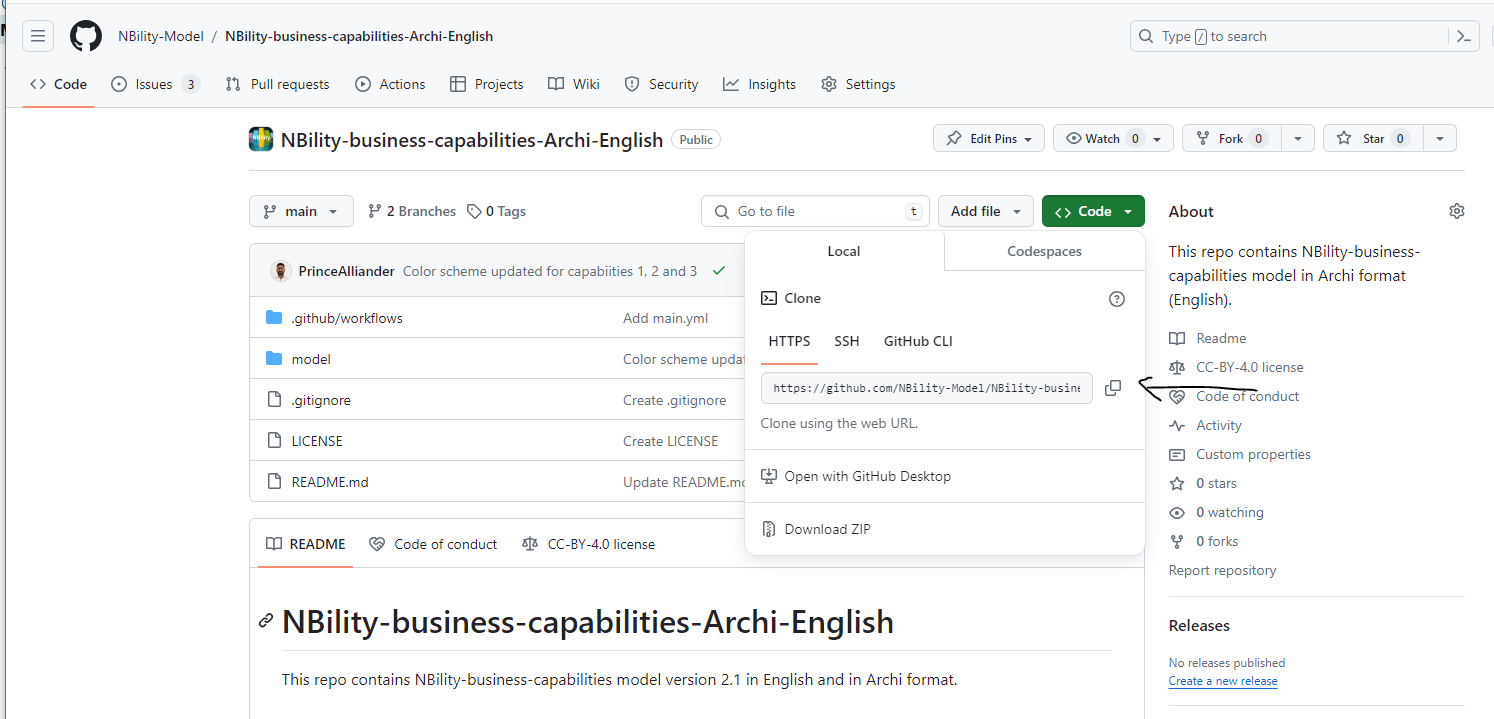Click the help icon in the Clone panel

[x=1116, y=298]
